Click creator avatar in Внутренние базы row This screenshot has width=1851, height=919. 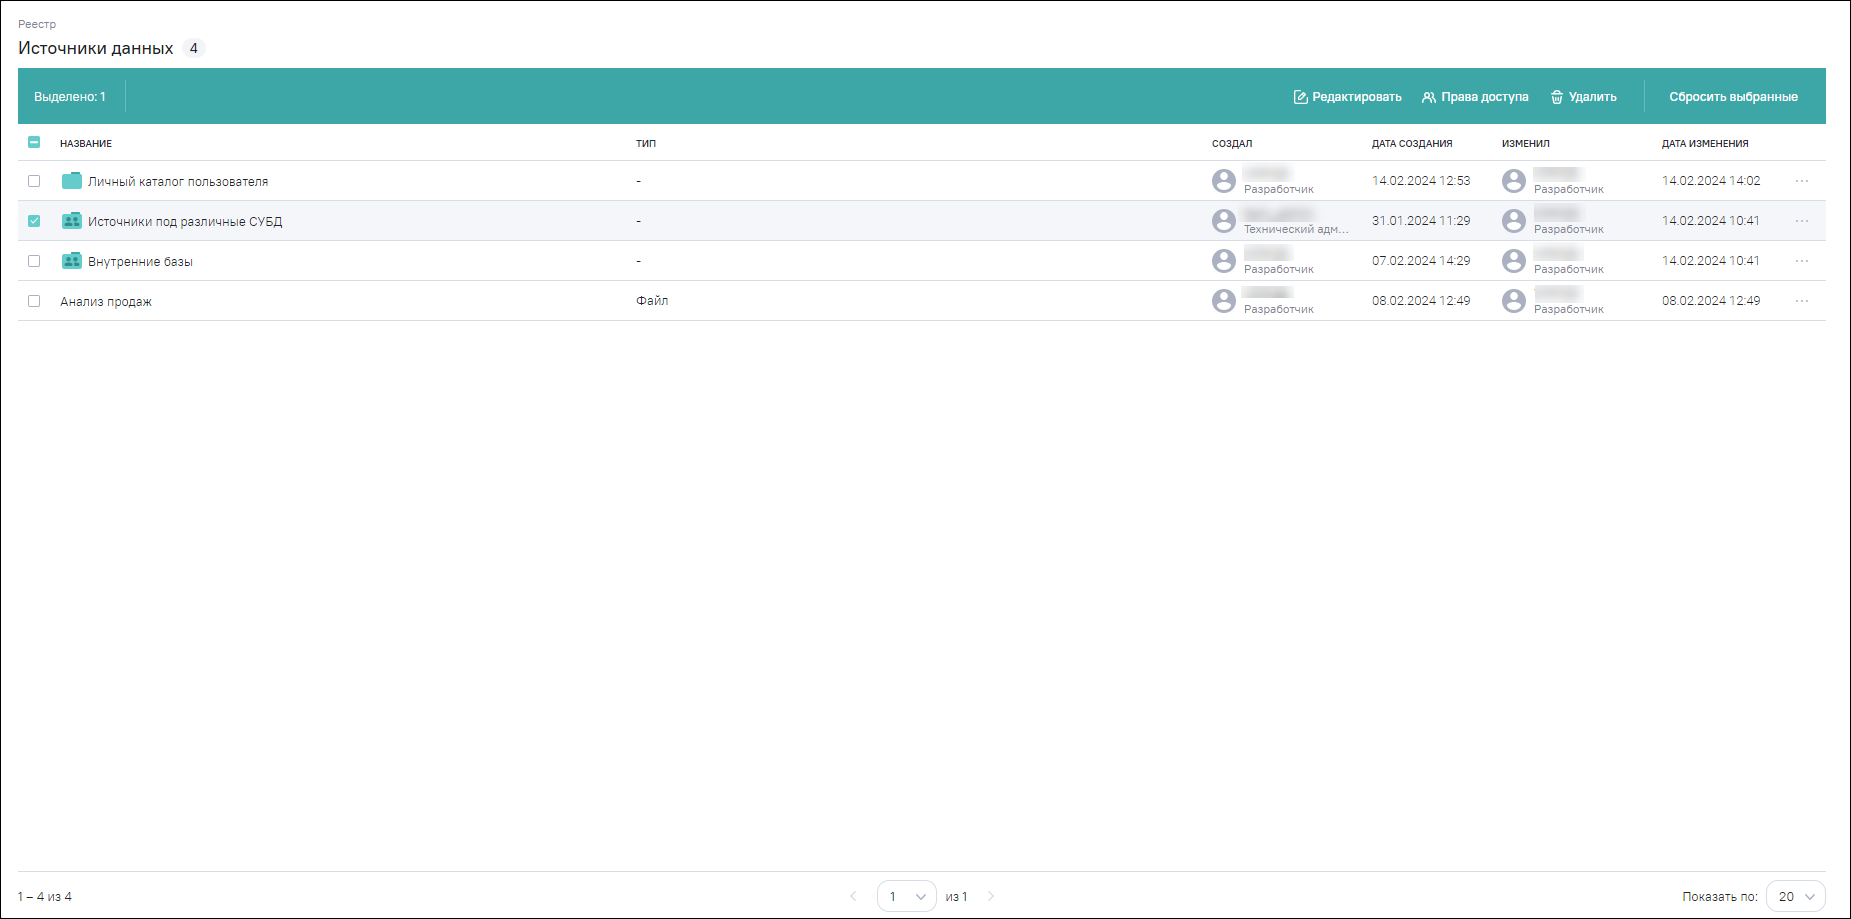click(1224, 261)
